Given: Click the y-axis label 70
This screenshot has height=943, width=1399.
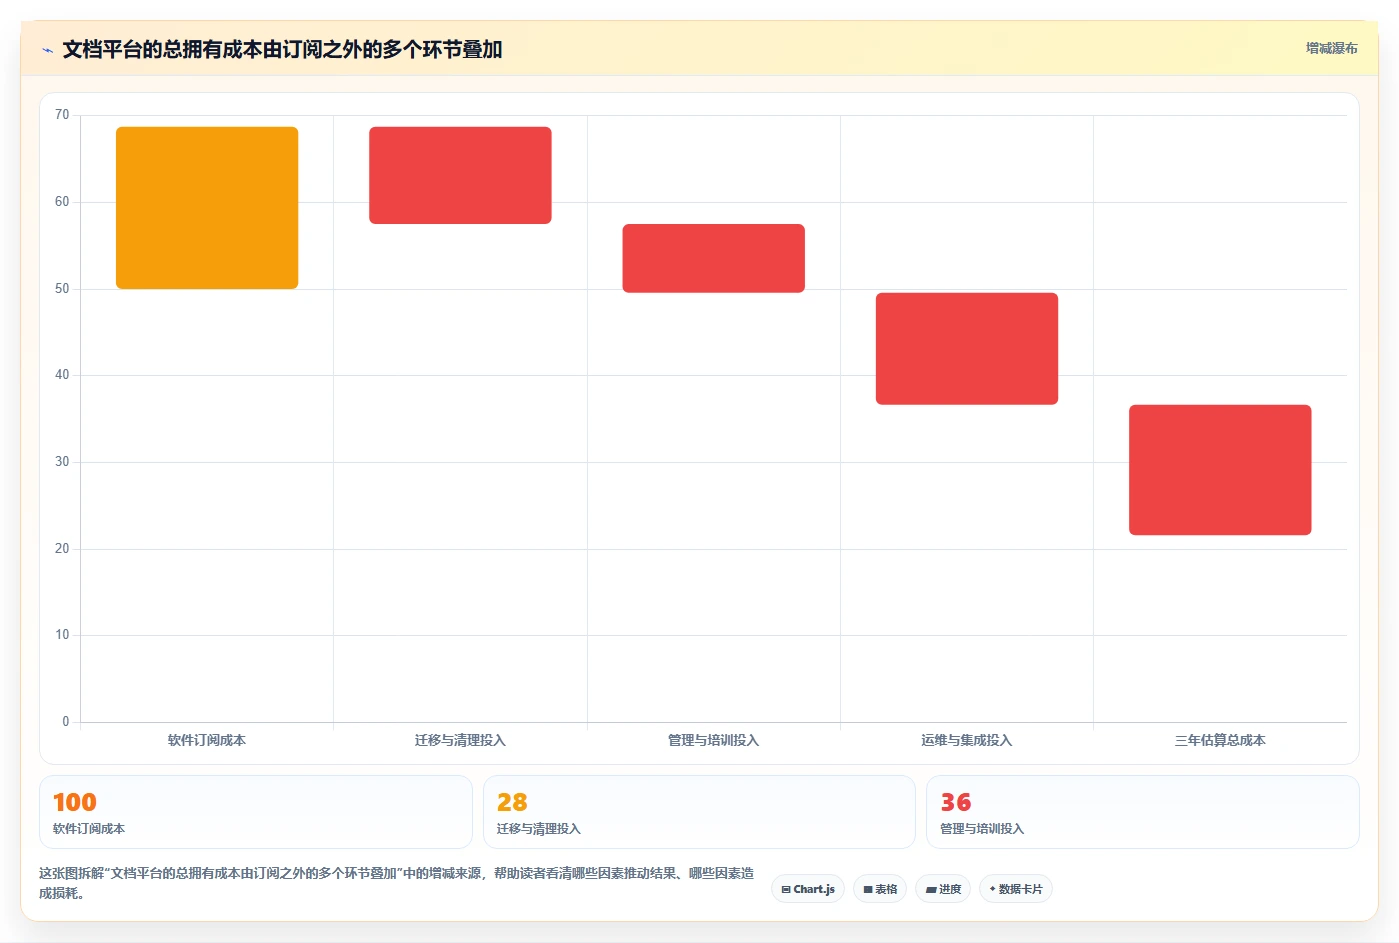Looking at the screenshot, I should (x=62, y=115).
